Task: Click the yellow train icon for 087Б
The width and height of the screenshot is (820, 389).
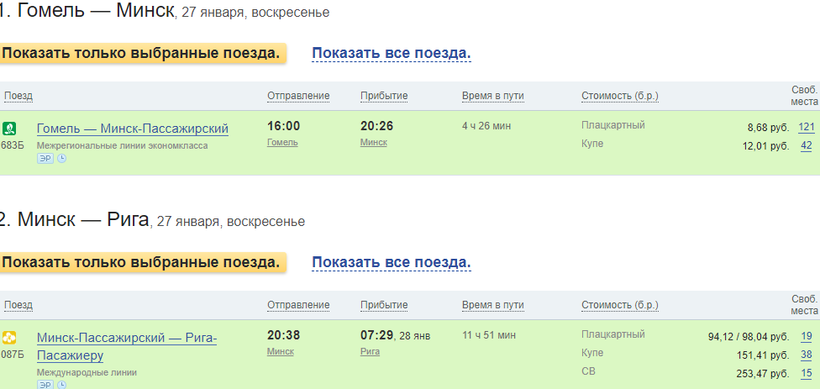Action: pos(9,337)
